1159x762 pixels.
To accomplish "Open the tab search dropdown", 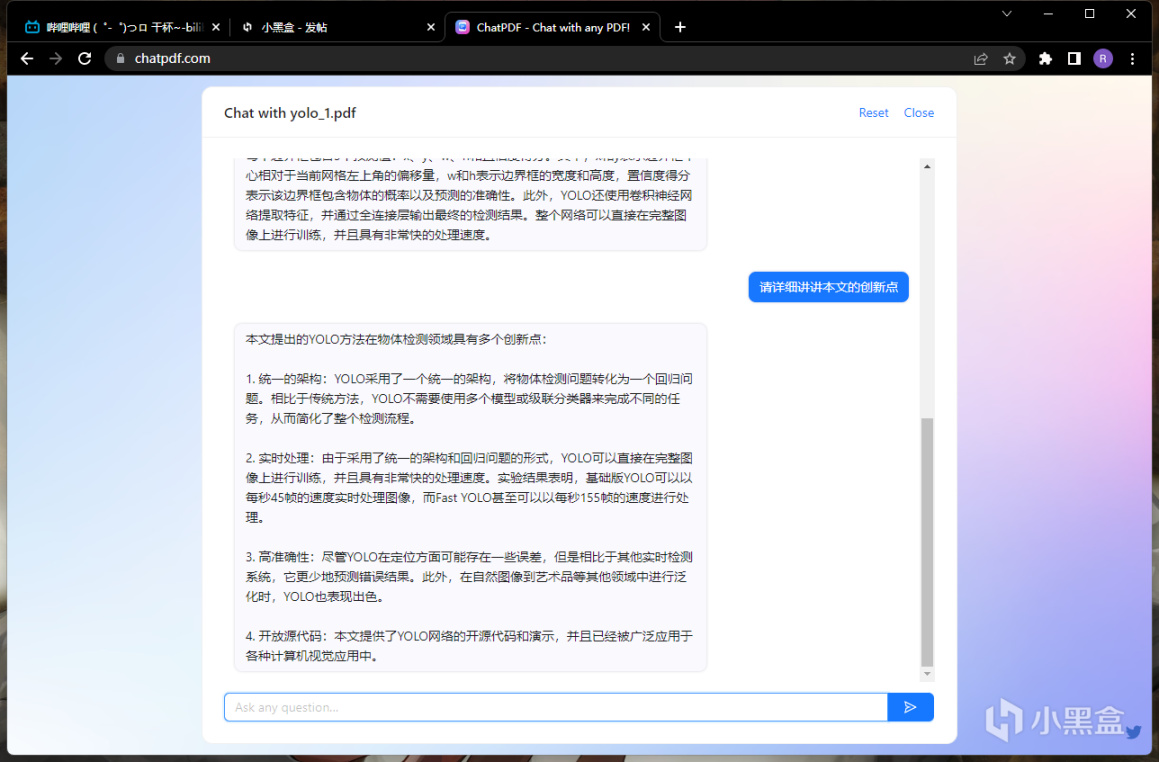I will coord(1007,13).
